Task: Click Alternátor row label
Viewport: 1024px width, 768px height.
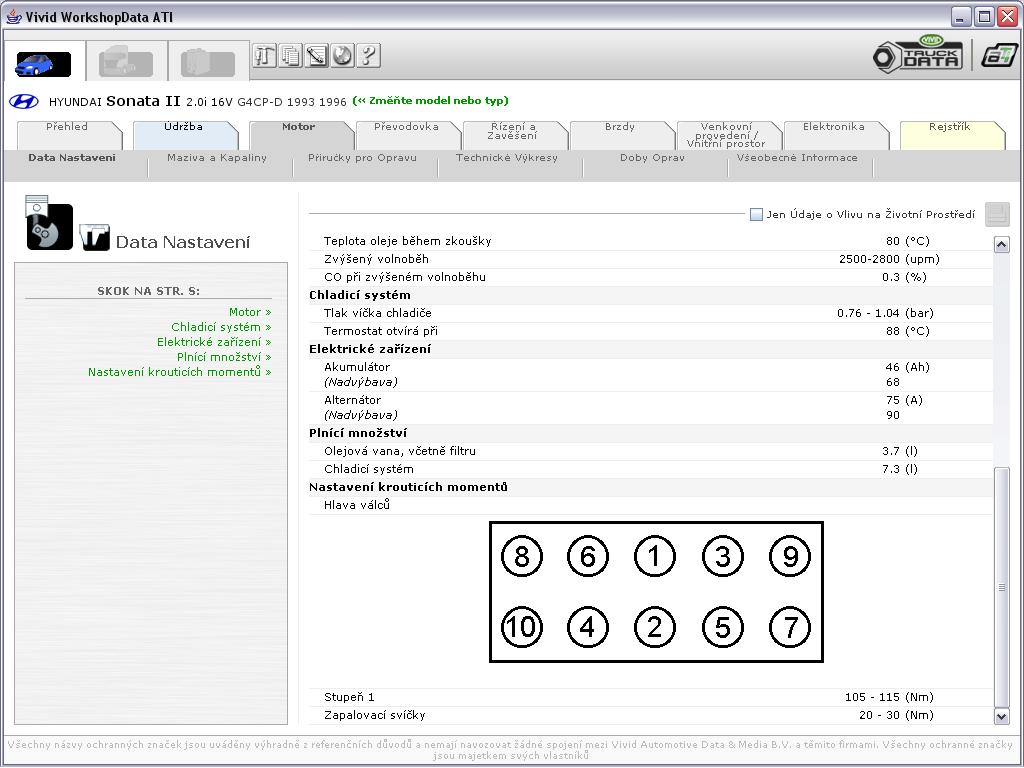Action: click(352, 400)
